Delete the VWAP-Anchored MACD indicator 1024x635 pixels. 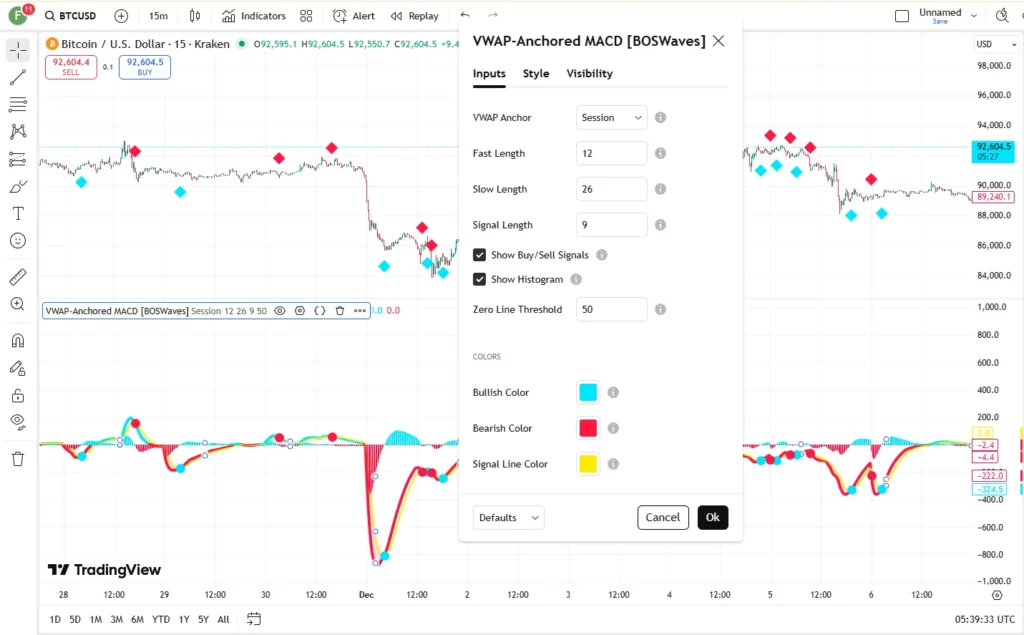click(340, 311)
